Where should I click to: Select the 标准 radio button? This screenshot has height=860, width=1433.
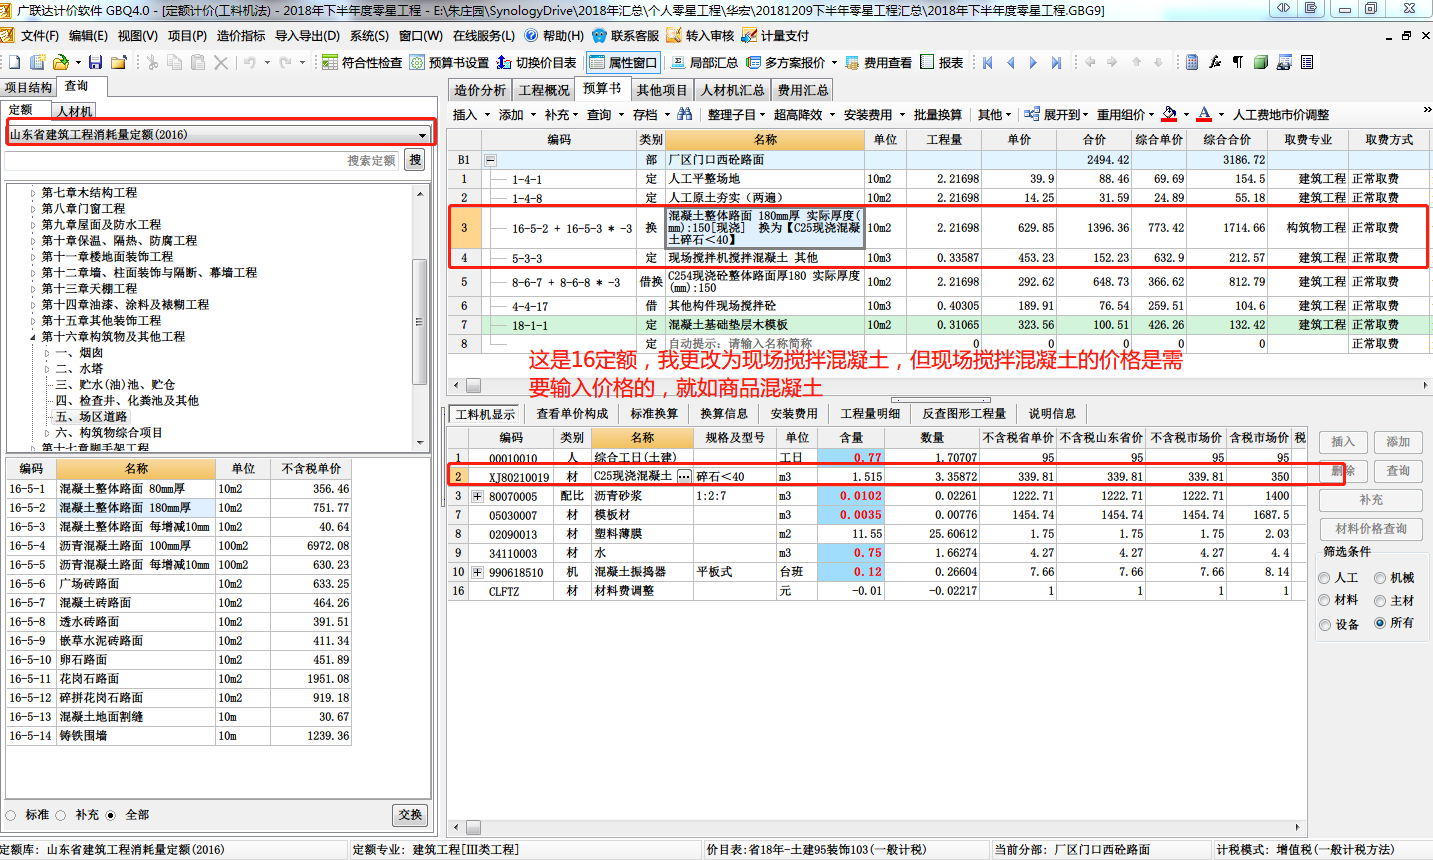coord(11,815)
